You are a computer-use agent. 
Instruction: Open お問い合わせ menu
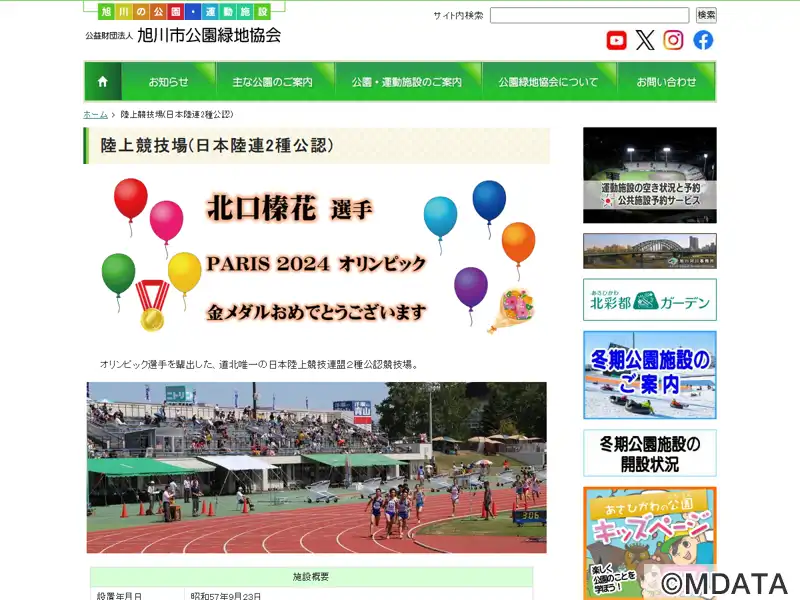(x=666, y=82)
